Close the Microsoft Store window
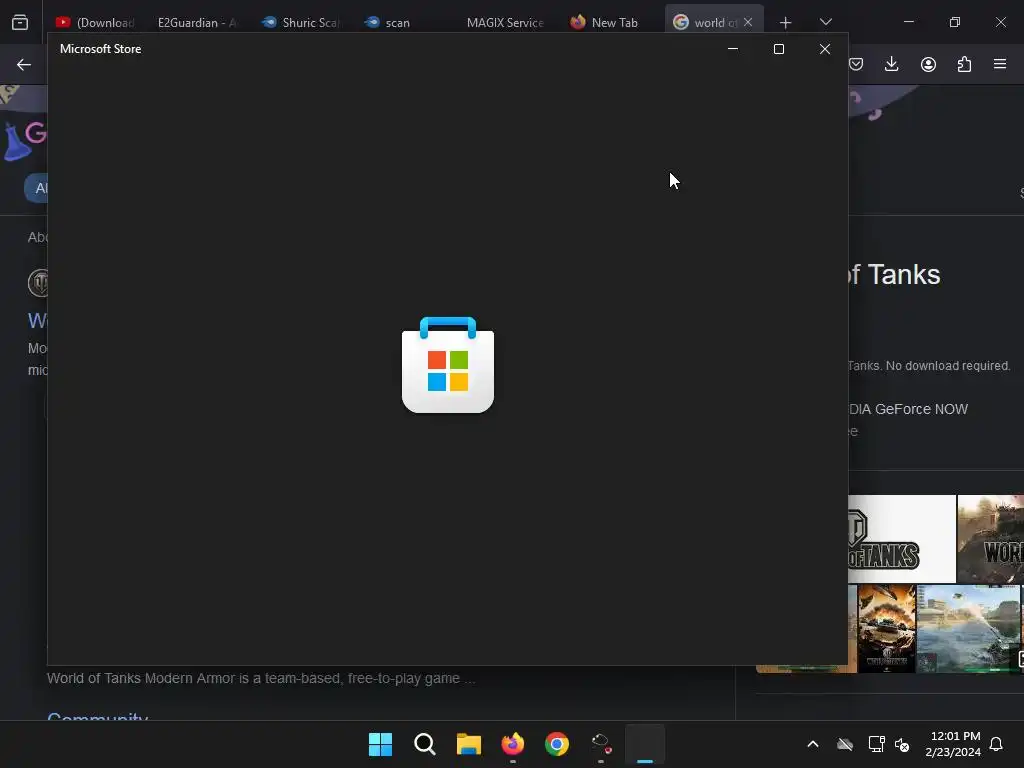This screenshot has width=1024, height=768. click(x=825, y=49)
